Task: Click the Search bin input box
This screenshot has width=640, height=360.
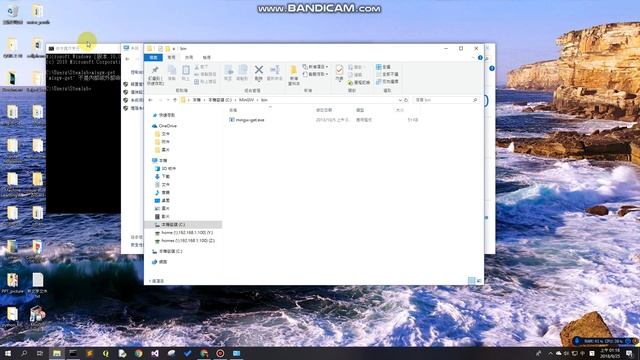Action: [445, 100]
